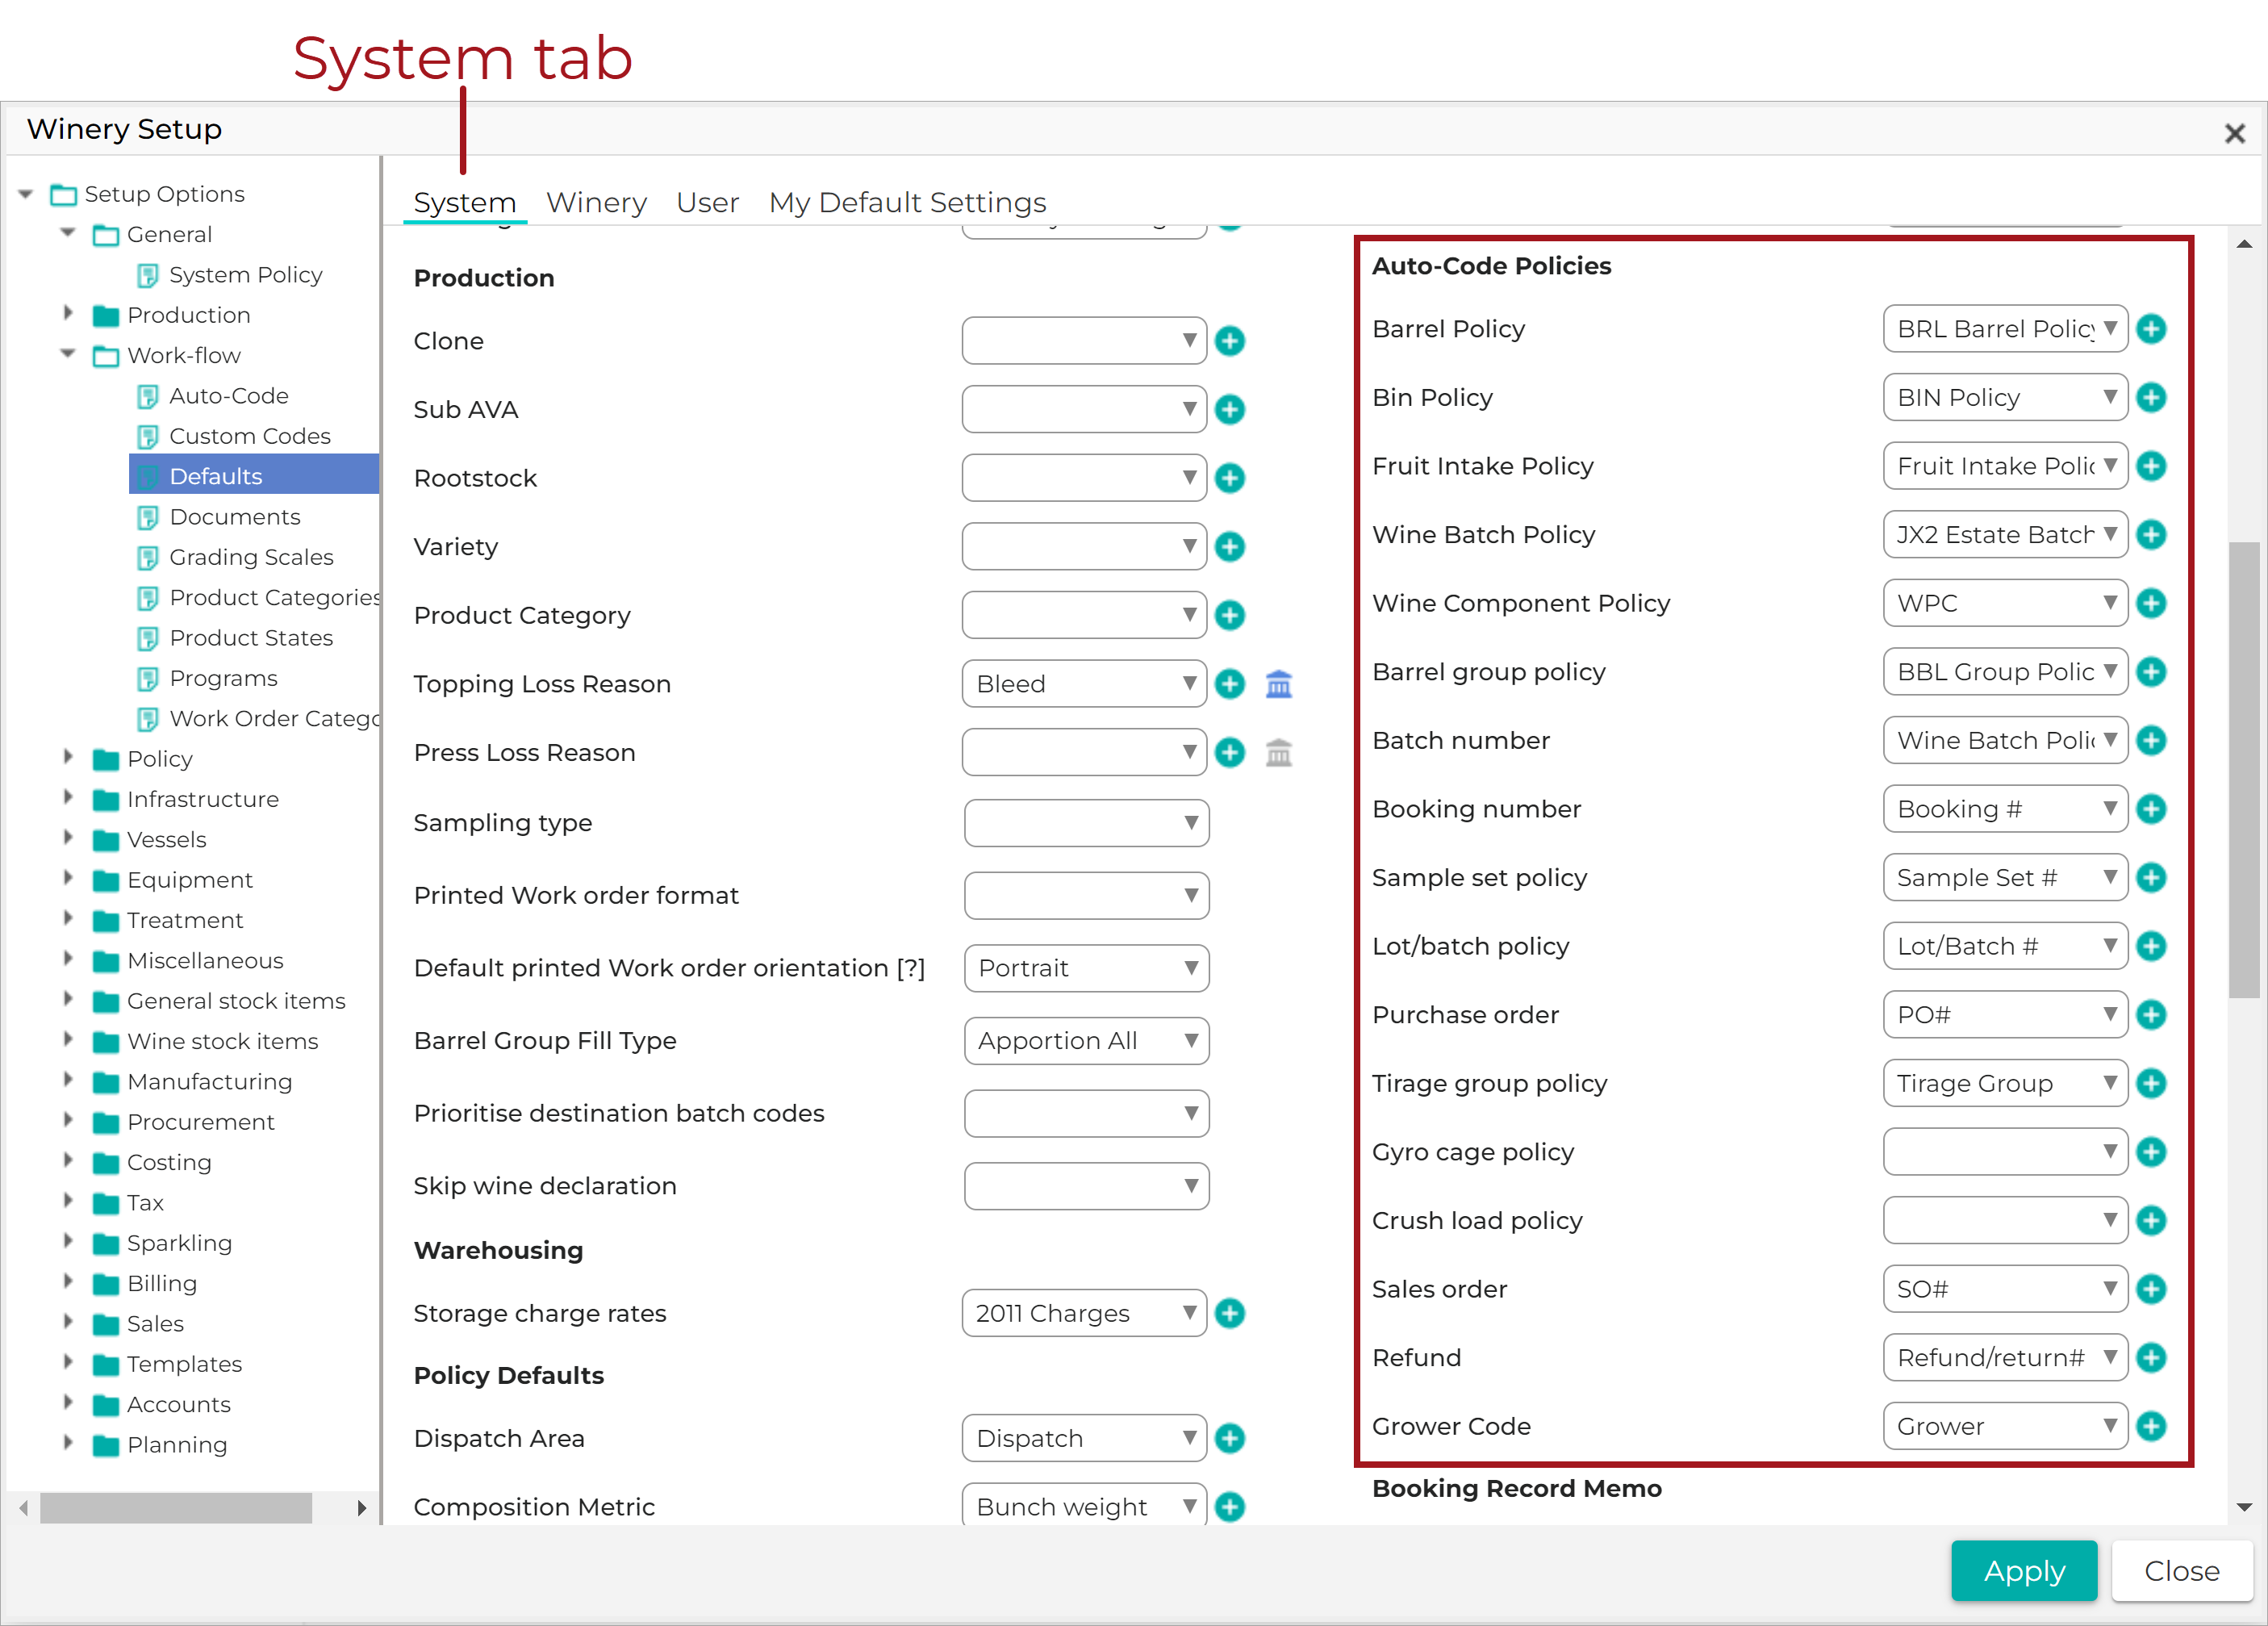Click scroll down arrow of main panel
This screenshot has width=2268, height=1626.
click(x=2243, y=1507)
